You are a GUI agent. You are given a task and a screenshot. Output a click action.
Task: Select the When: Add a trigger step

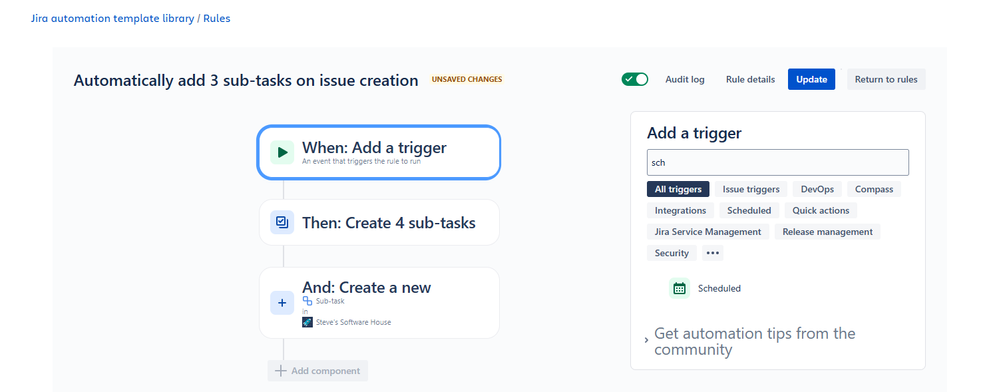click(379, 152)
